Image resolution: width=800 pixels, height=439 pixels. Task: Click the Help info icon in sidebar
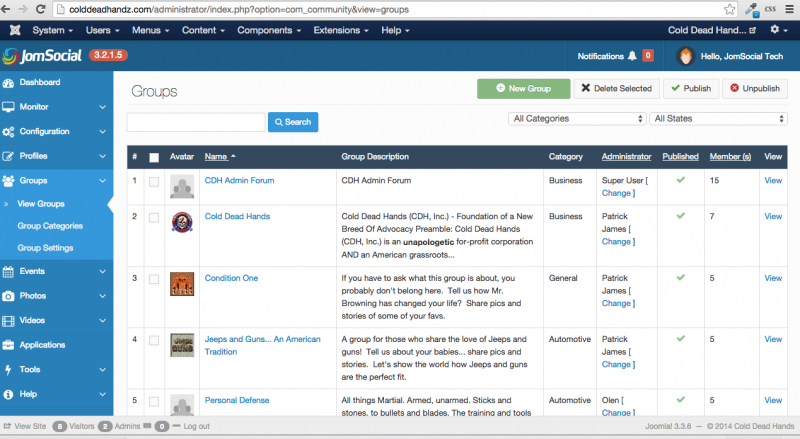click(x=8, y=394)
